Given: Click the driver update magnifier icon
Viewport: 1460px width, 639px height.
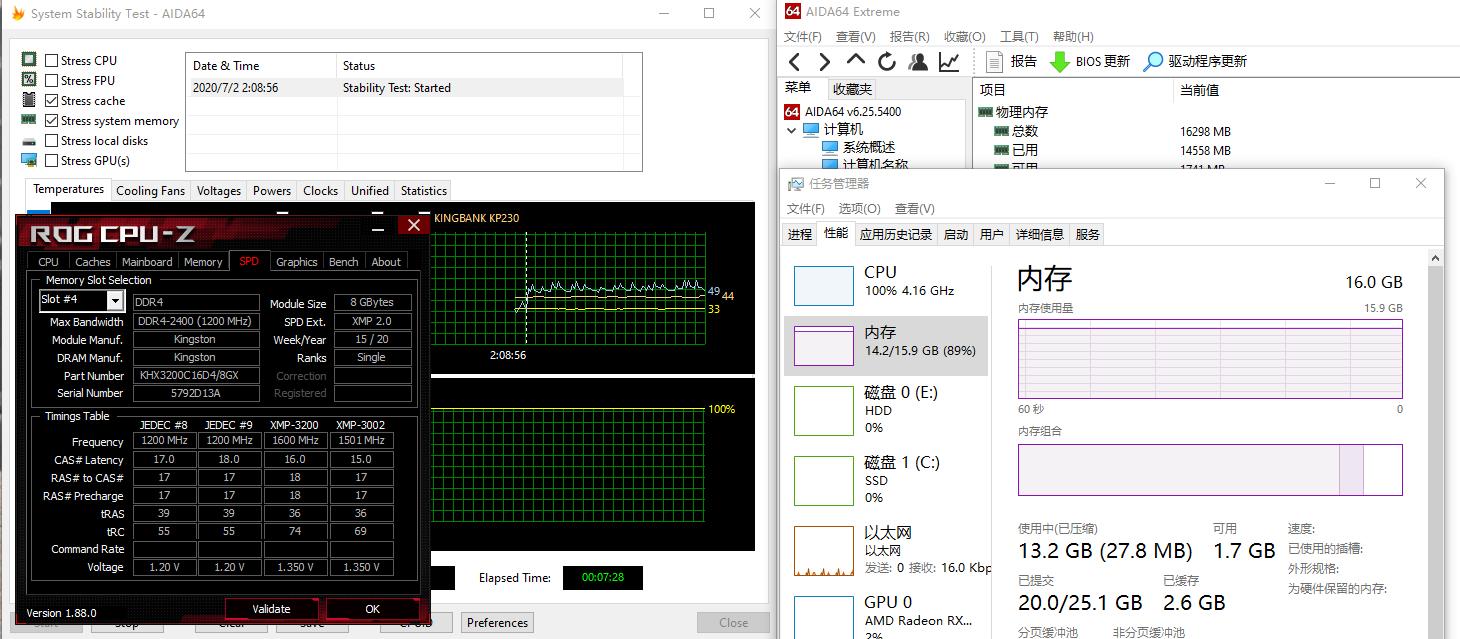Looking at the screenshot, I should 1153,61.
